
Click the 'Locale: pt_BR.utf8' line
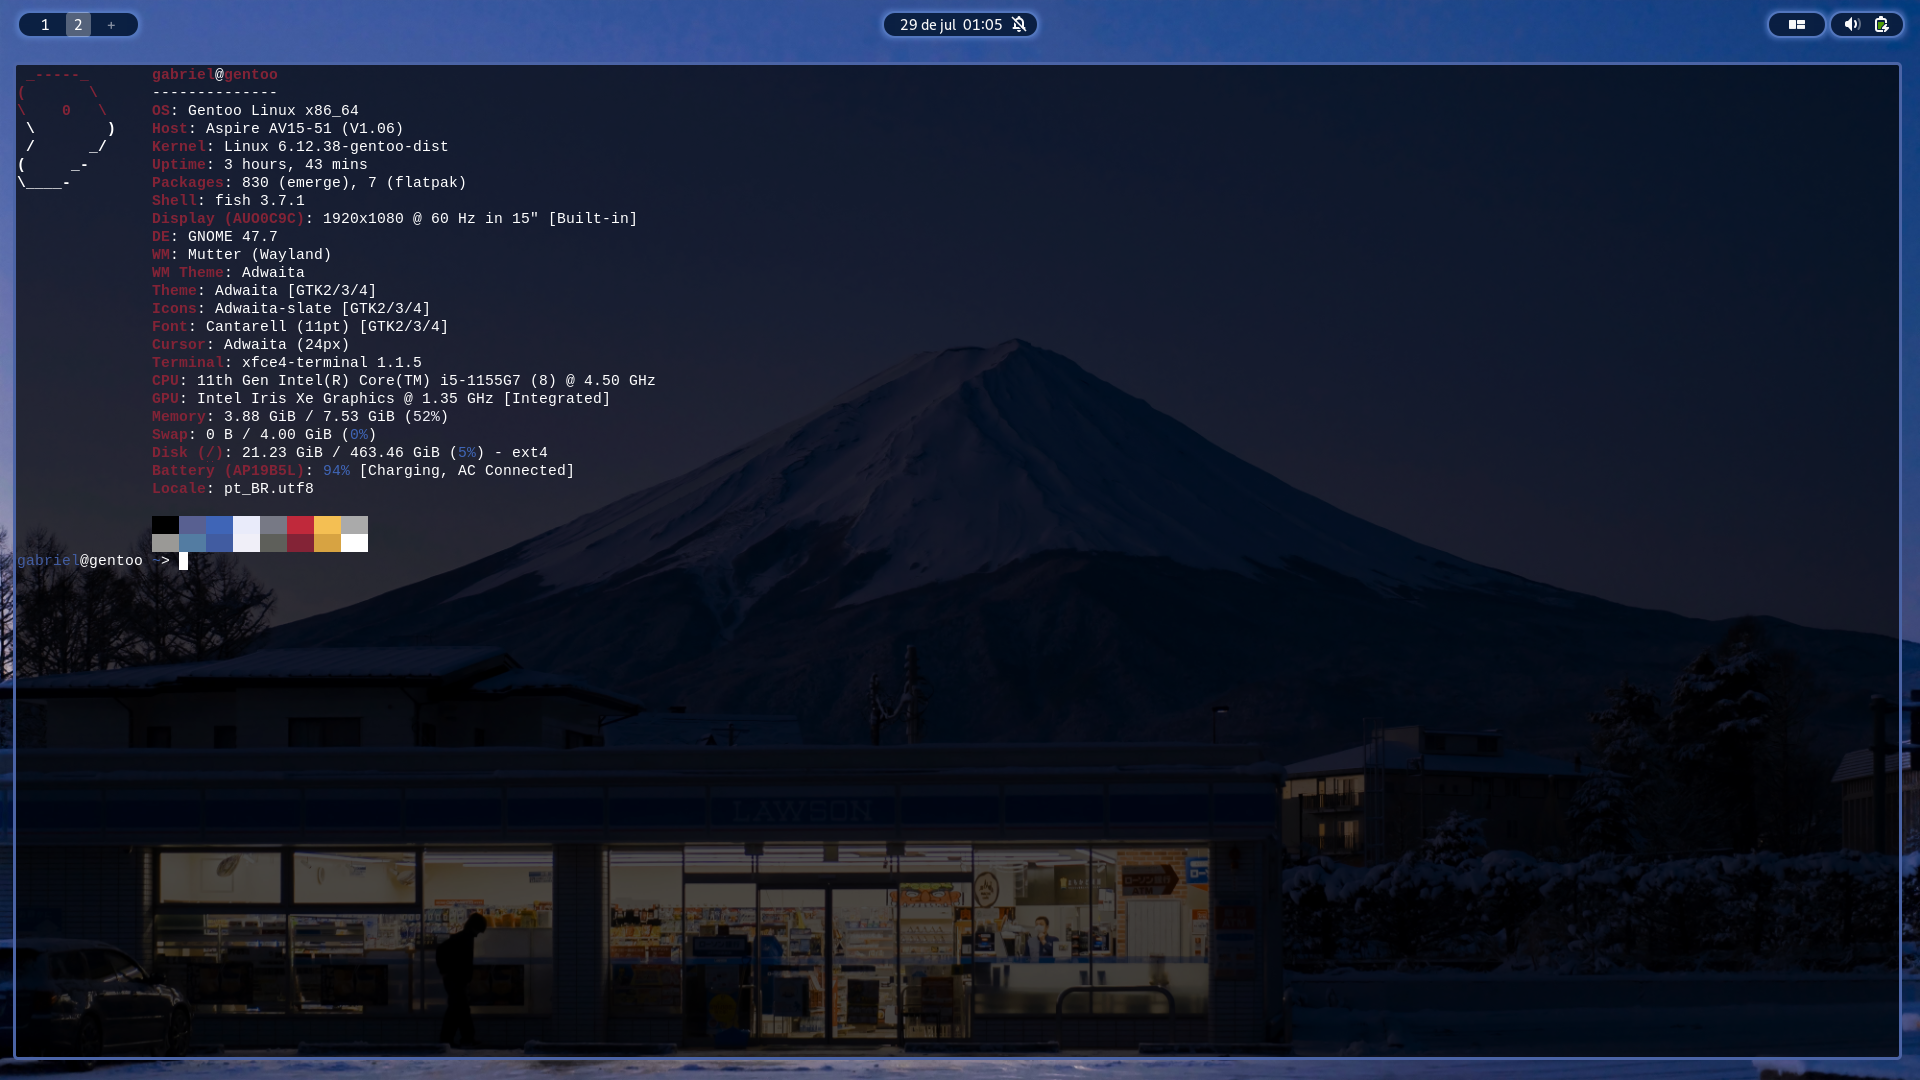pyautogui.click(x=233, y=489)
